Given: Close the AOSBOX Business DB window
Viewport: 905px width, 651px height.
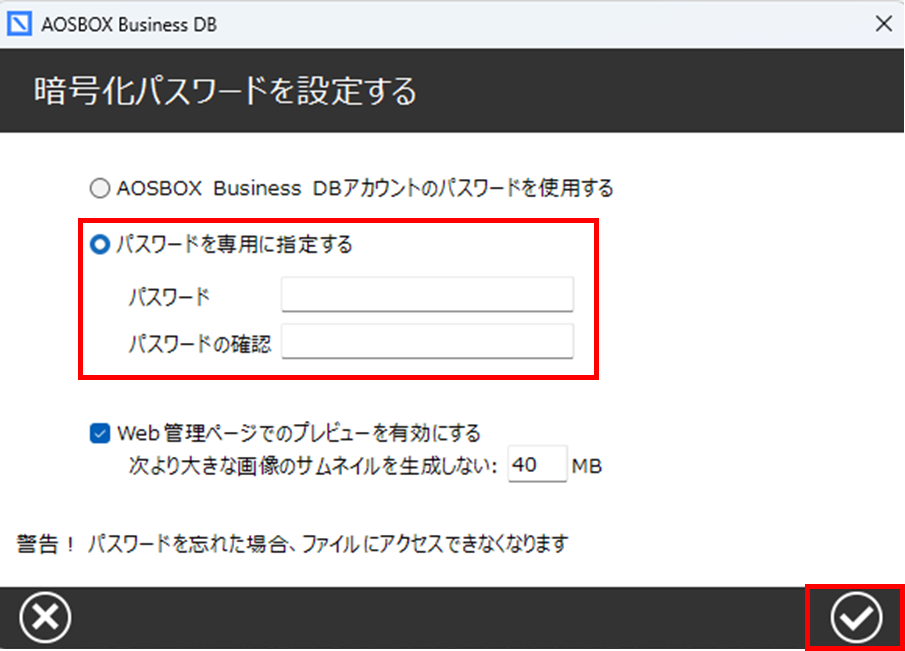Looking at the screenshot, I should (x=884, y=24).
